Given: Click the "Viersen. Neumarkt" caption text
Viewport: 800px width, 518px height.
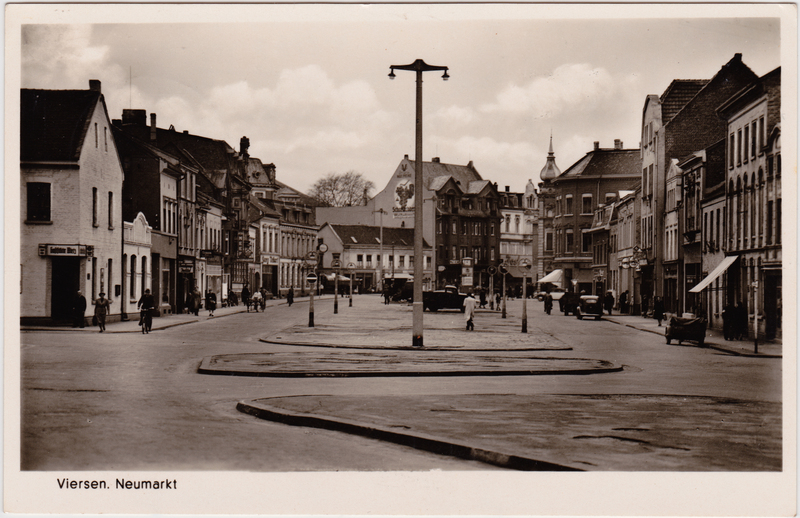Looking at the screenshot, I should click(117, 484).
